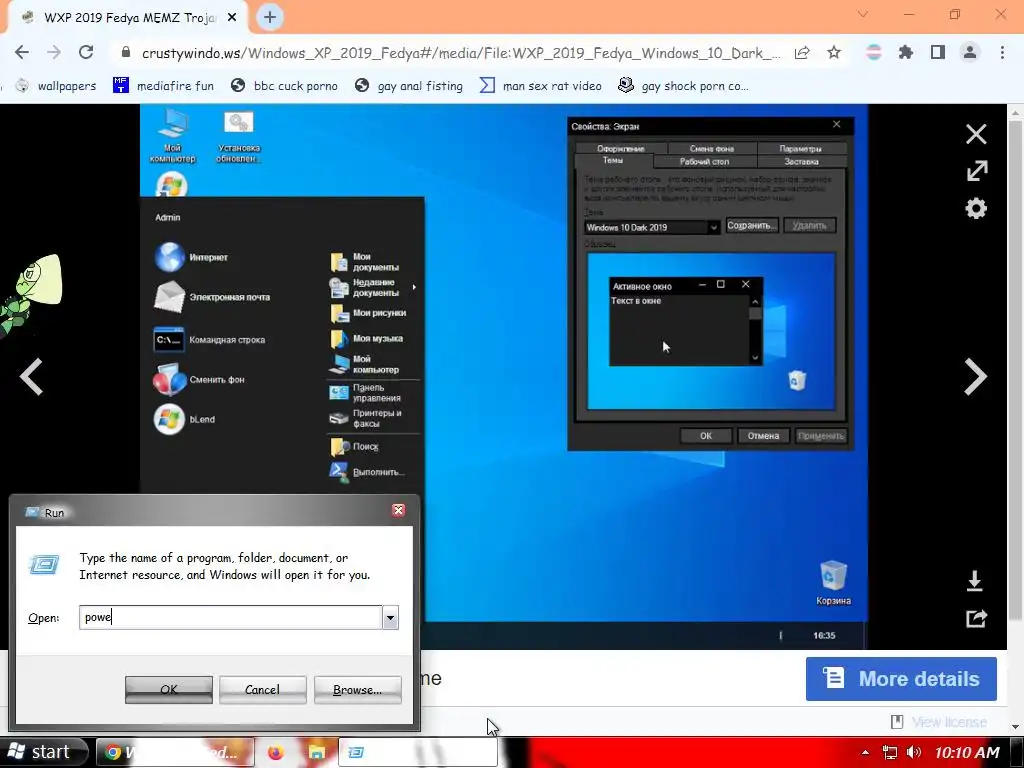View site information via the lock icon
Image resolution: width=1024 pixels, height=768 pixels.
[126, 53]
